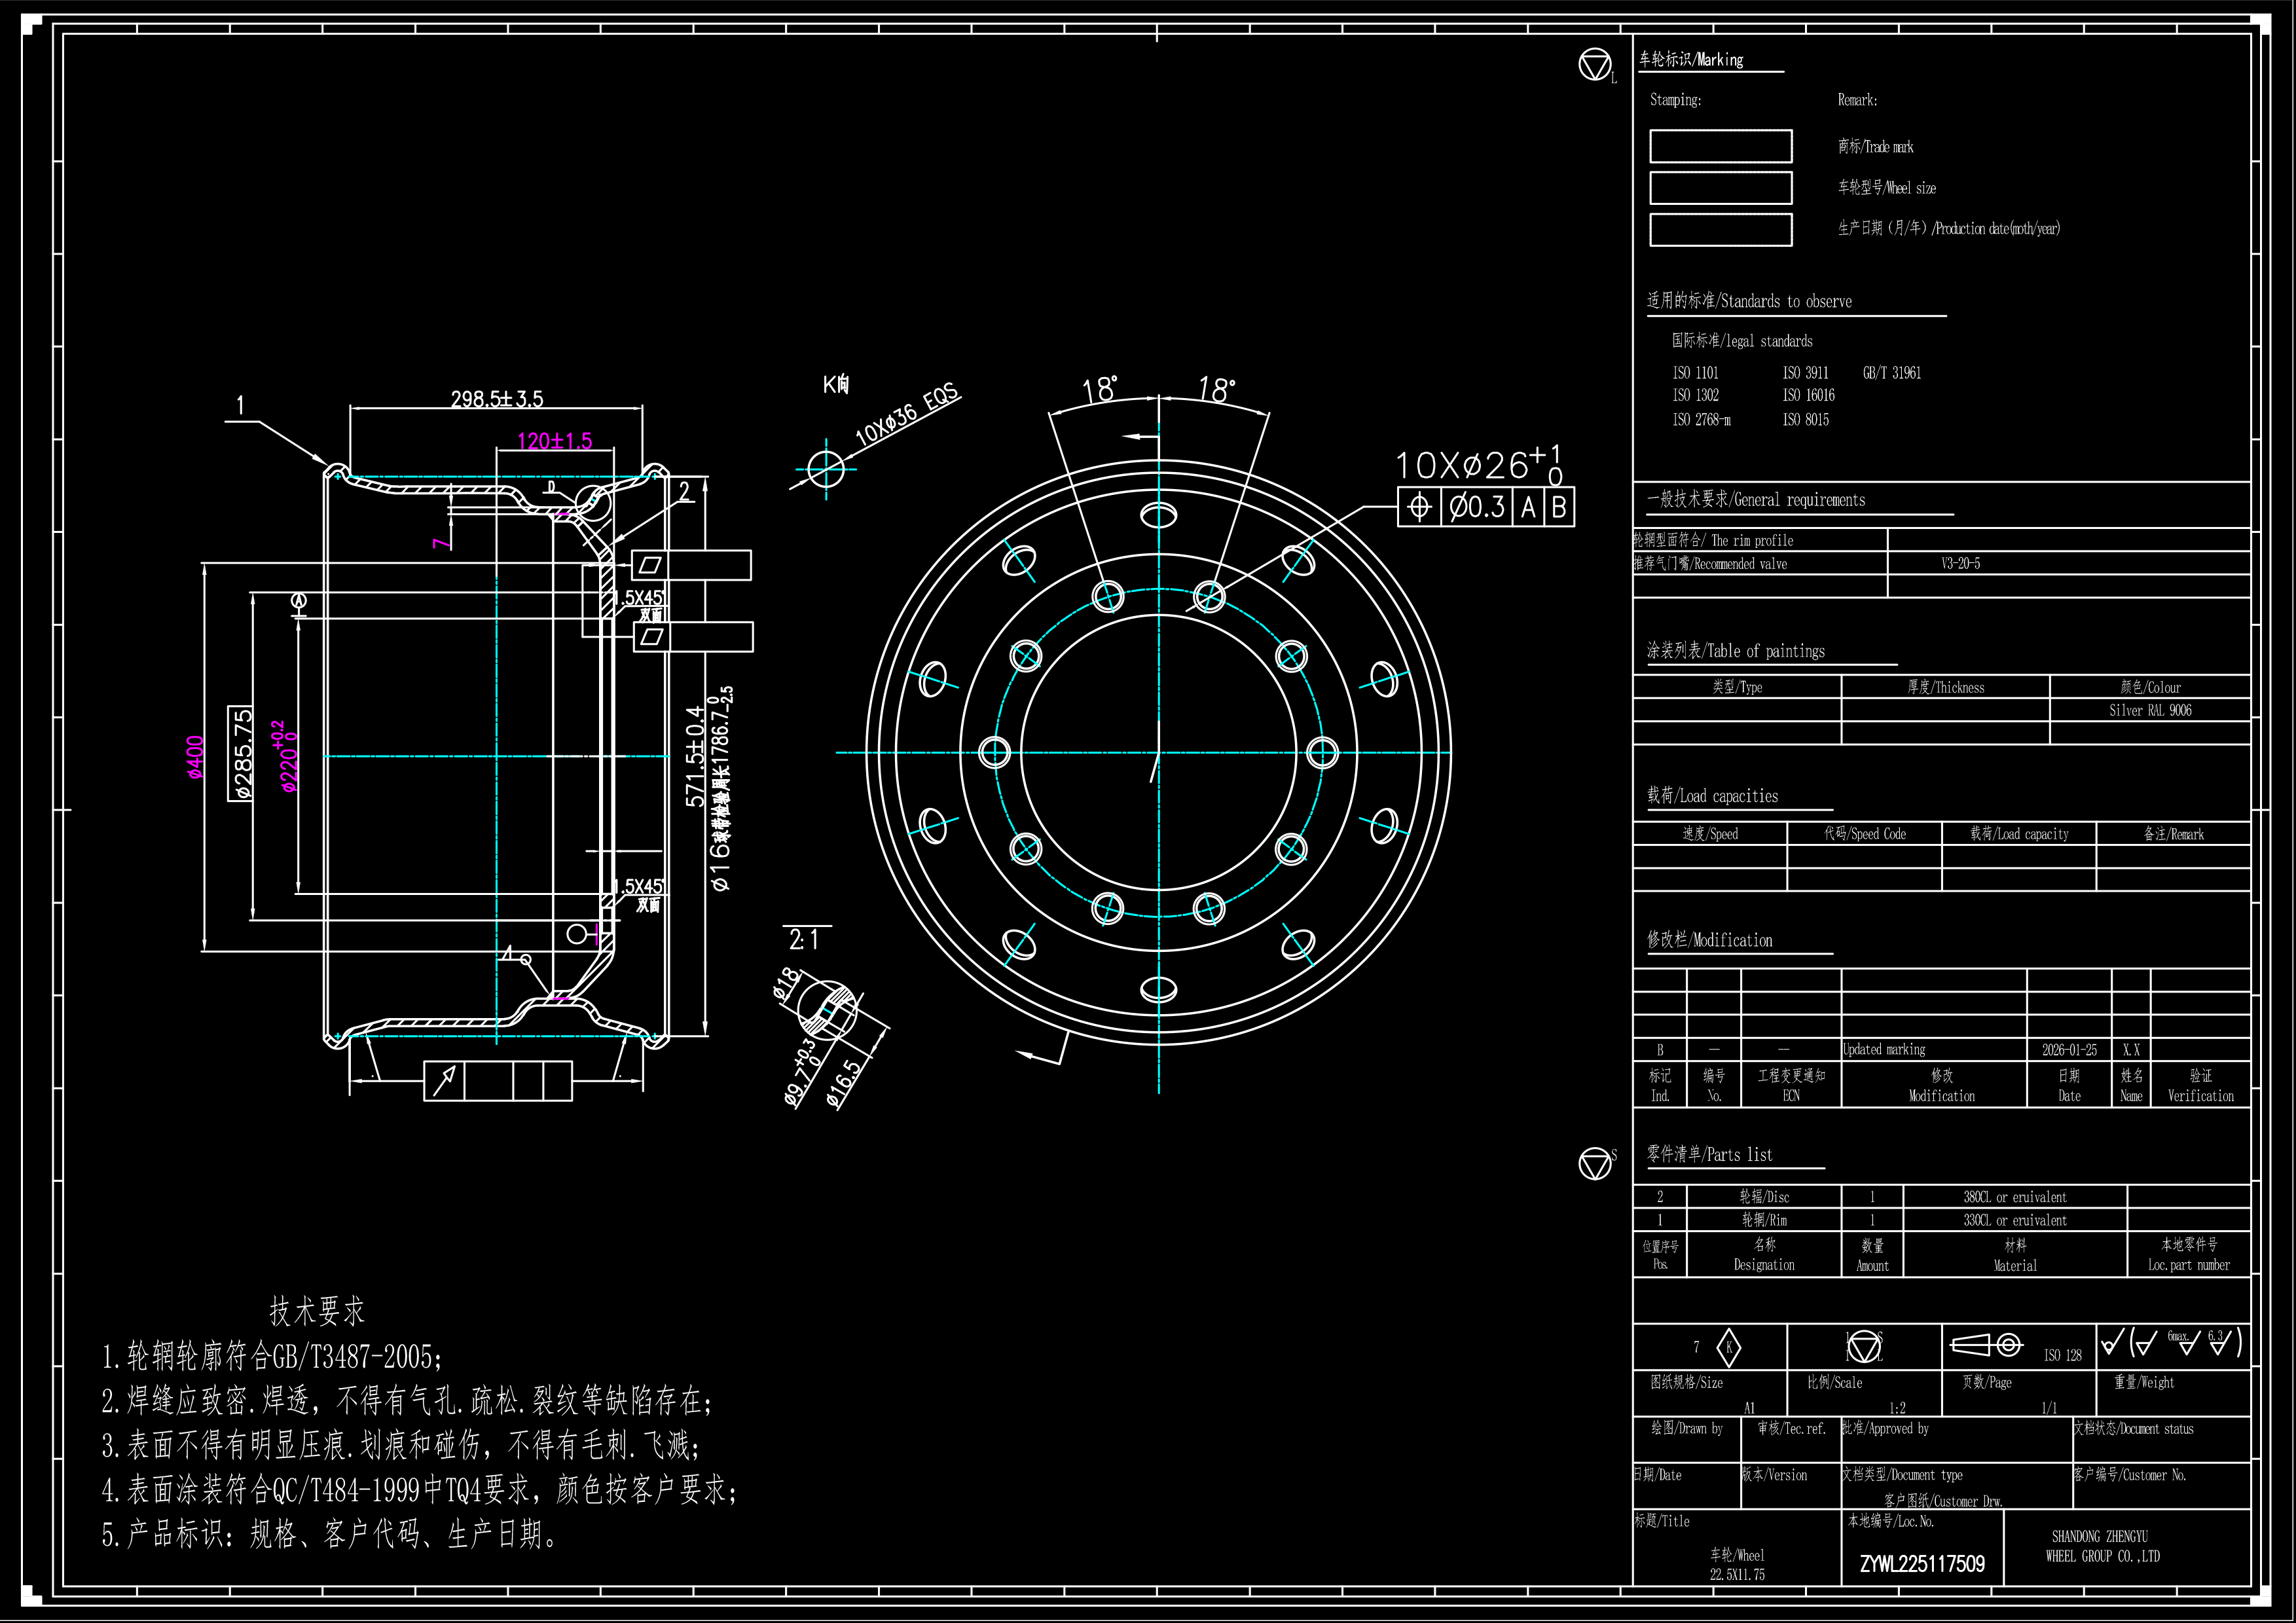Click the boxed ø285.75 dimension
The height and width of the screenshot is (1623, 2296).
[x=241, y=754]
